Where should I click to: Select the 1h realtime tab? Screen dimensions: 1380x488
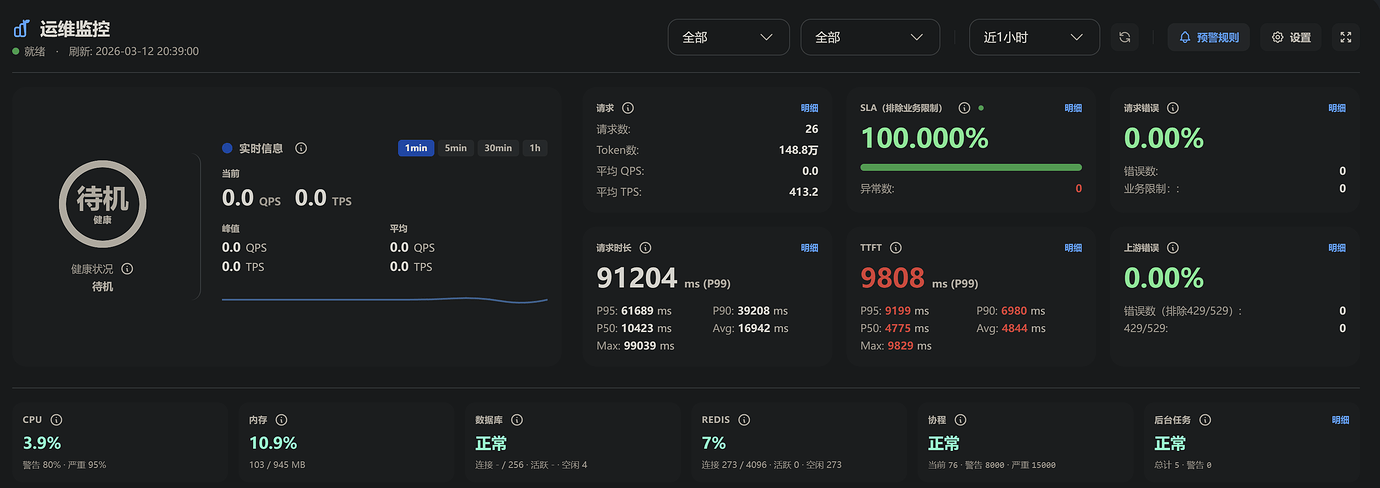click(535, 148)
